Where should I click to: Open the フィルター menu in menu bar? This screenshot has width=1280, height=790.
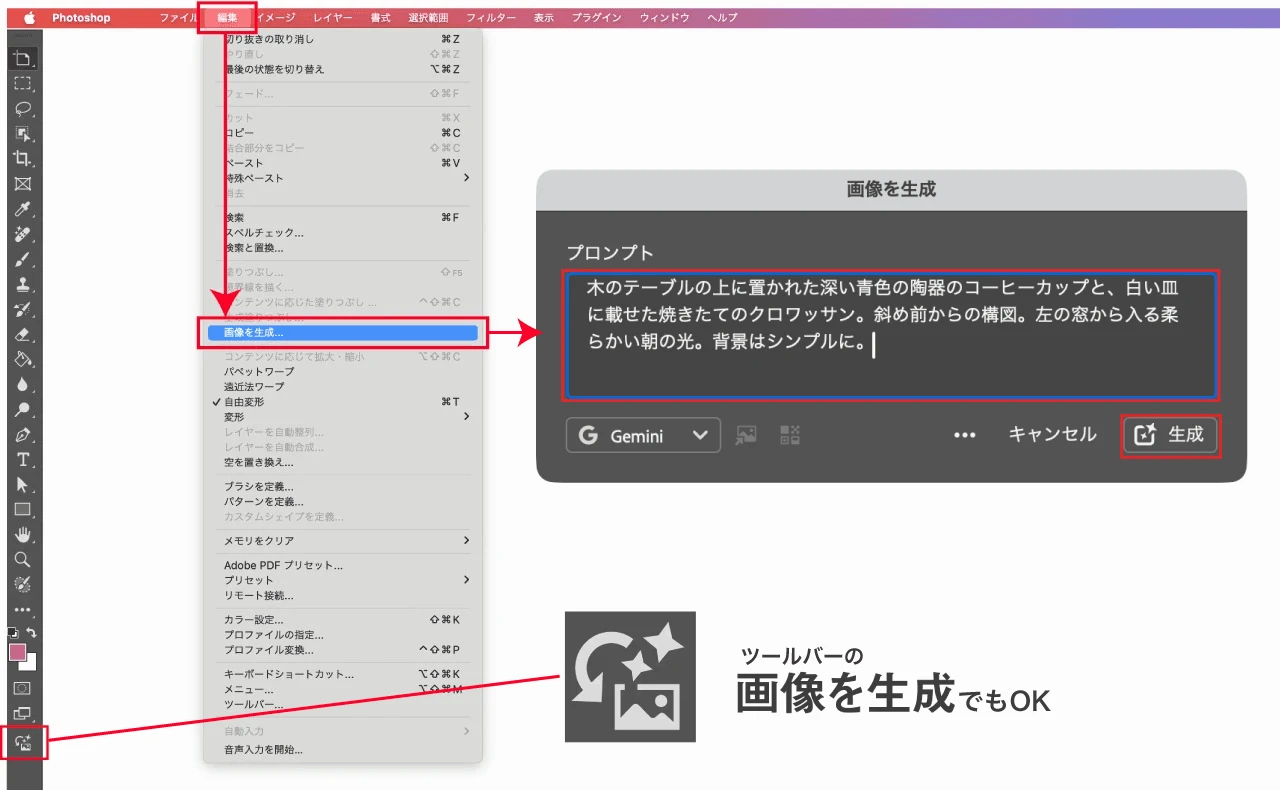pyautogui.click(x=491, y=18)
